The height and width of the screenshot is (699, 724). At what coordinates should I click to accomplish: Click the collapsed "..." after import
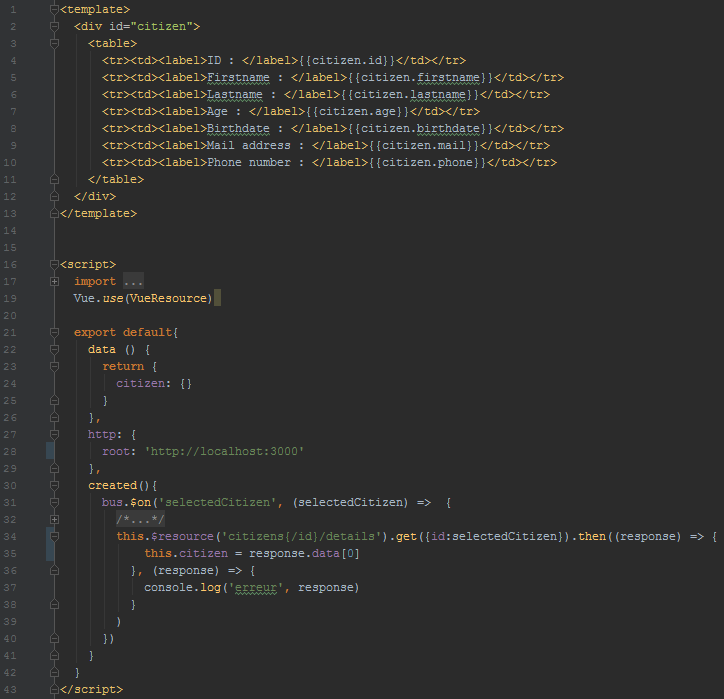coord(134,282)
